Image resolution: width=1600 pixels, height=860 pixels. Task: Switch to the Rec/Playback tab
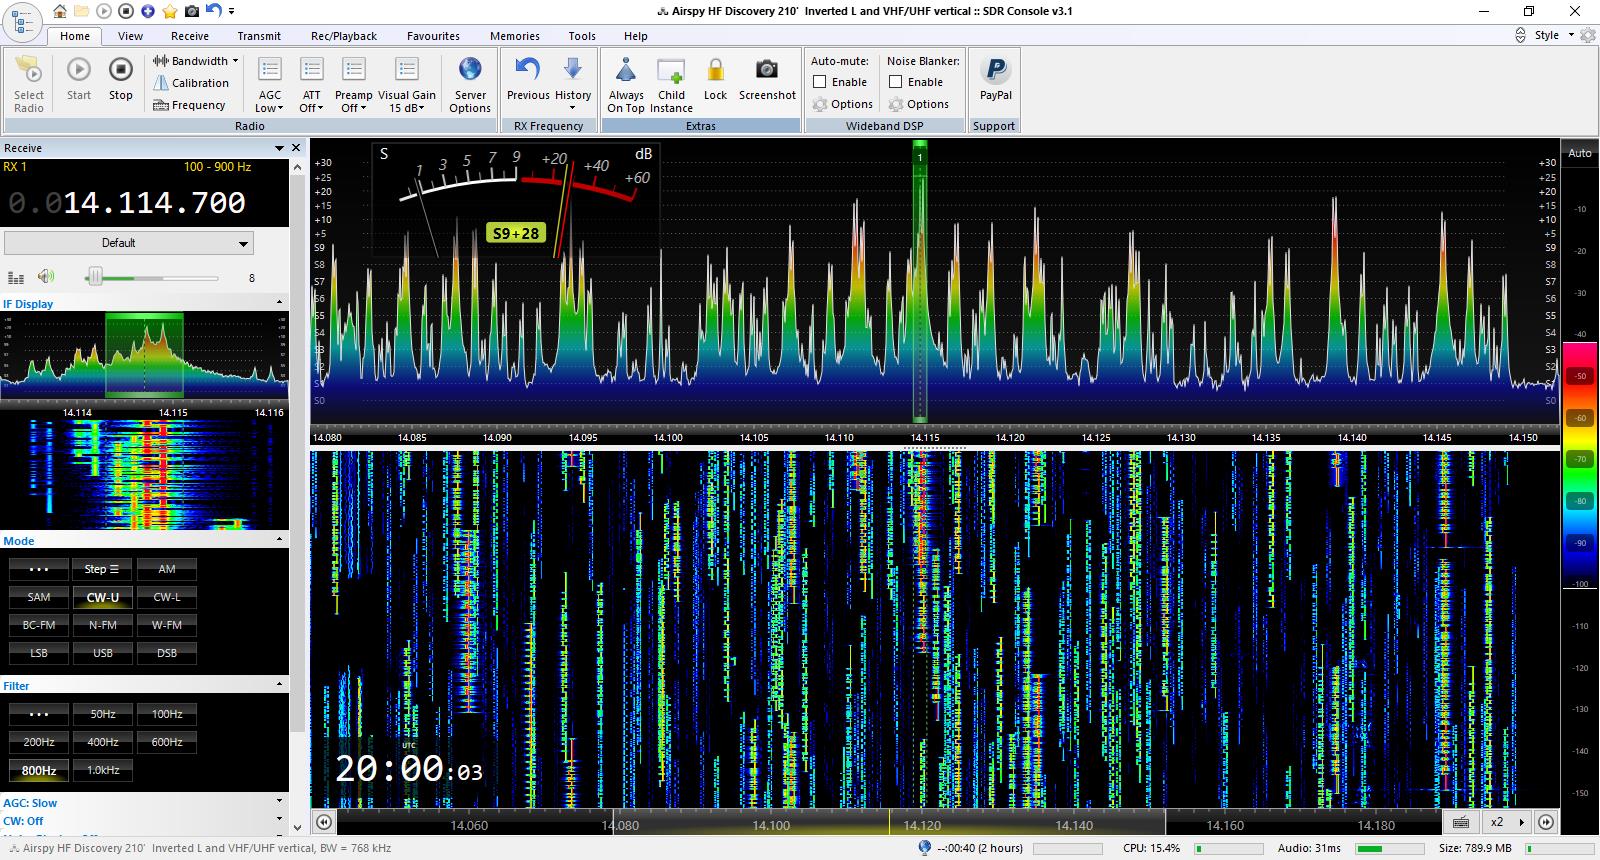pos(343,36)
